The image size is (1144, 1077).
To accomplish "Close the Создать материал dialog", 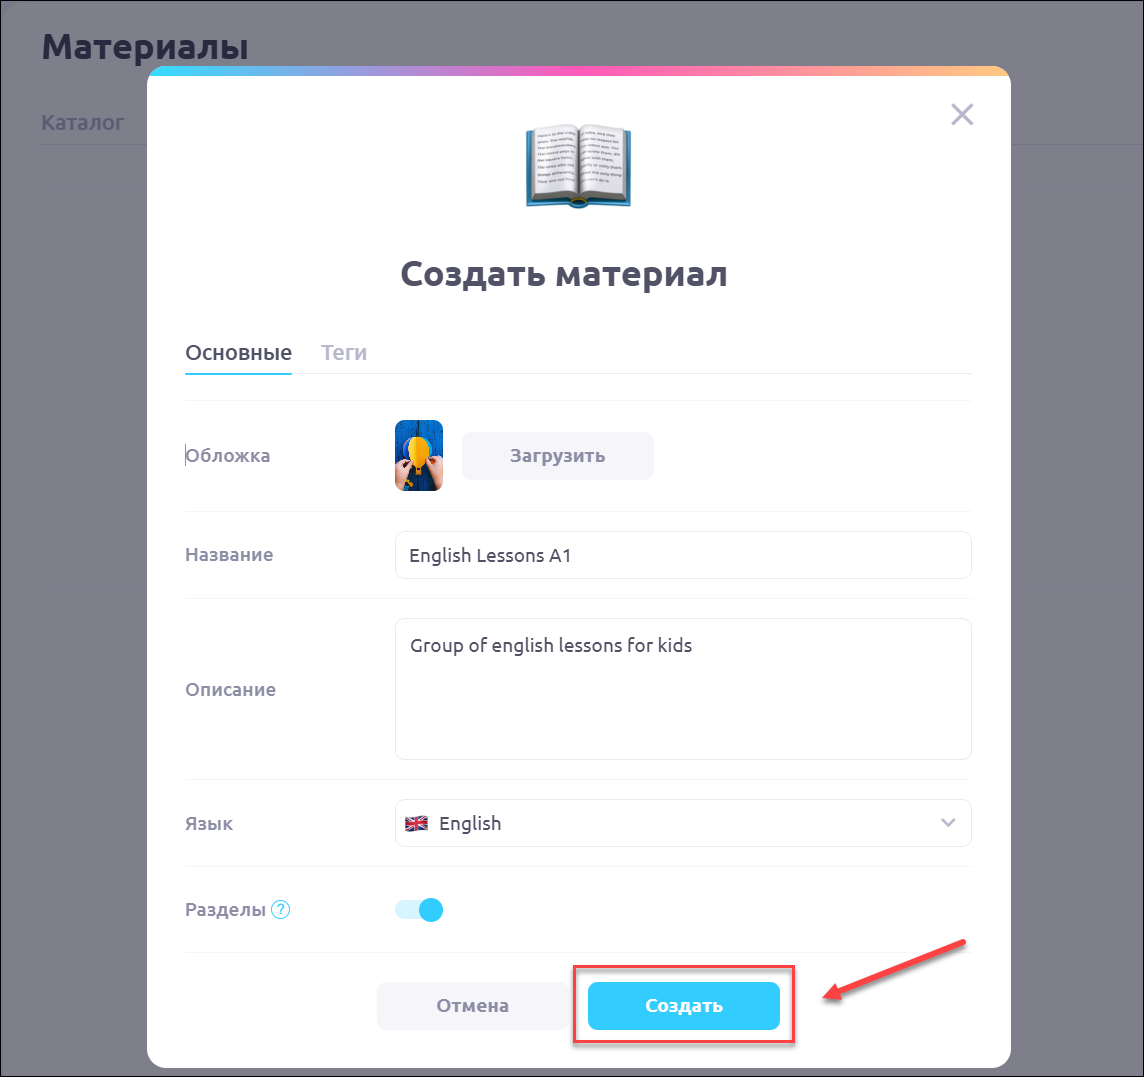I will click(x=962, y=115).
